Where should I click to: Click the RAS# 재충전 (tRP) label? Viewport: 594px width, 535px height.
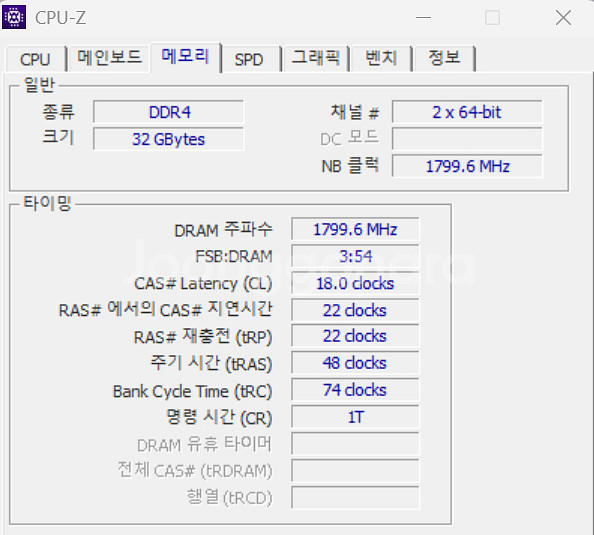[203, 336]
